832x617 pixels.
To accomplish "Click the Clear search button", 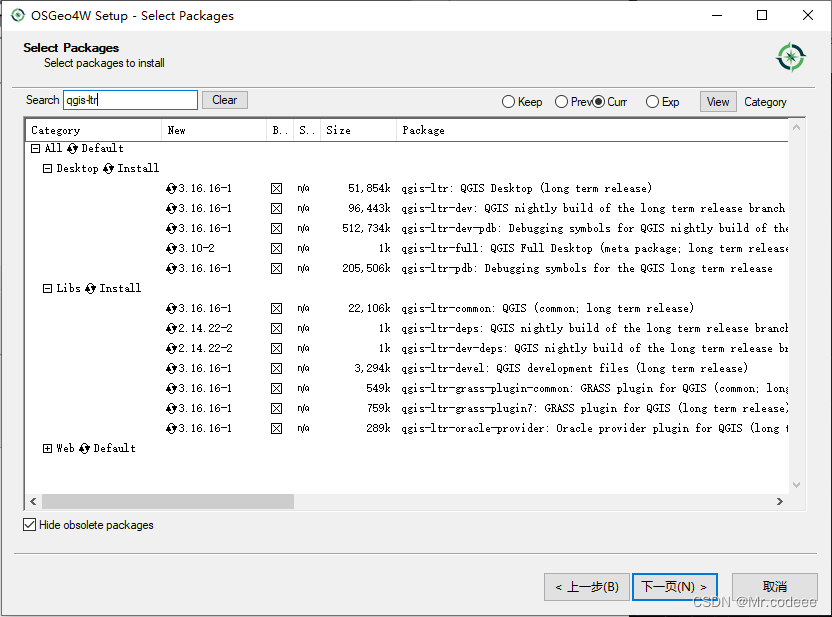I will (224, 100).
